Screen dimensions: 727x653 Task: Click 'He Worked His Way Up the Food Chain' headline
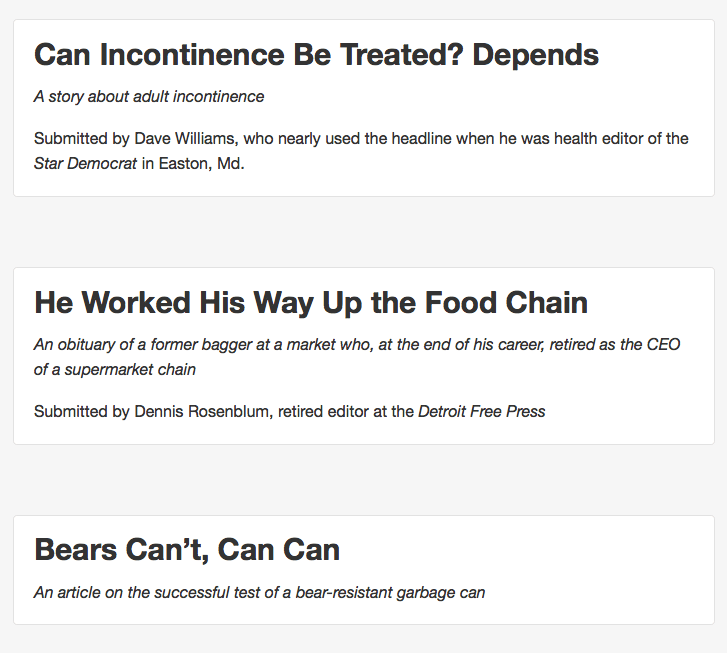[x=311, y=303]
